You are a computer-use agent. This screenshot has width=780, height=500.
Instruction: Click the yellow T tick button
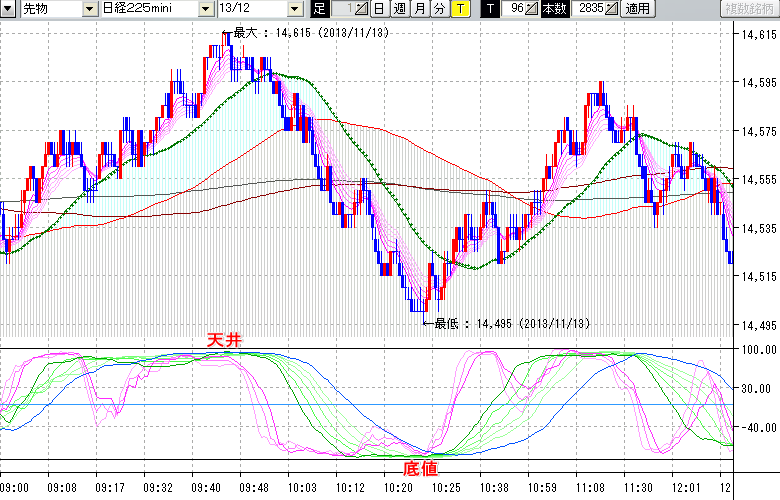459,9
